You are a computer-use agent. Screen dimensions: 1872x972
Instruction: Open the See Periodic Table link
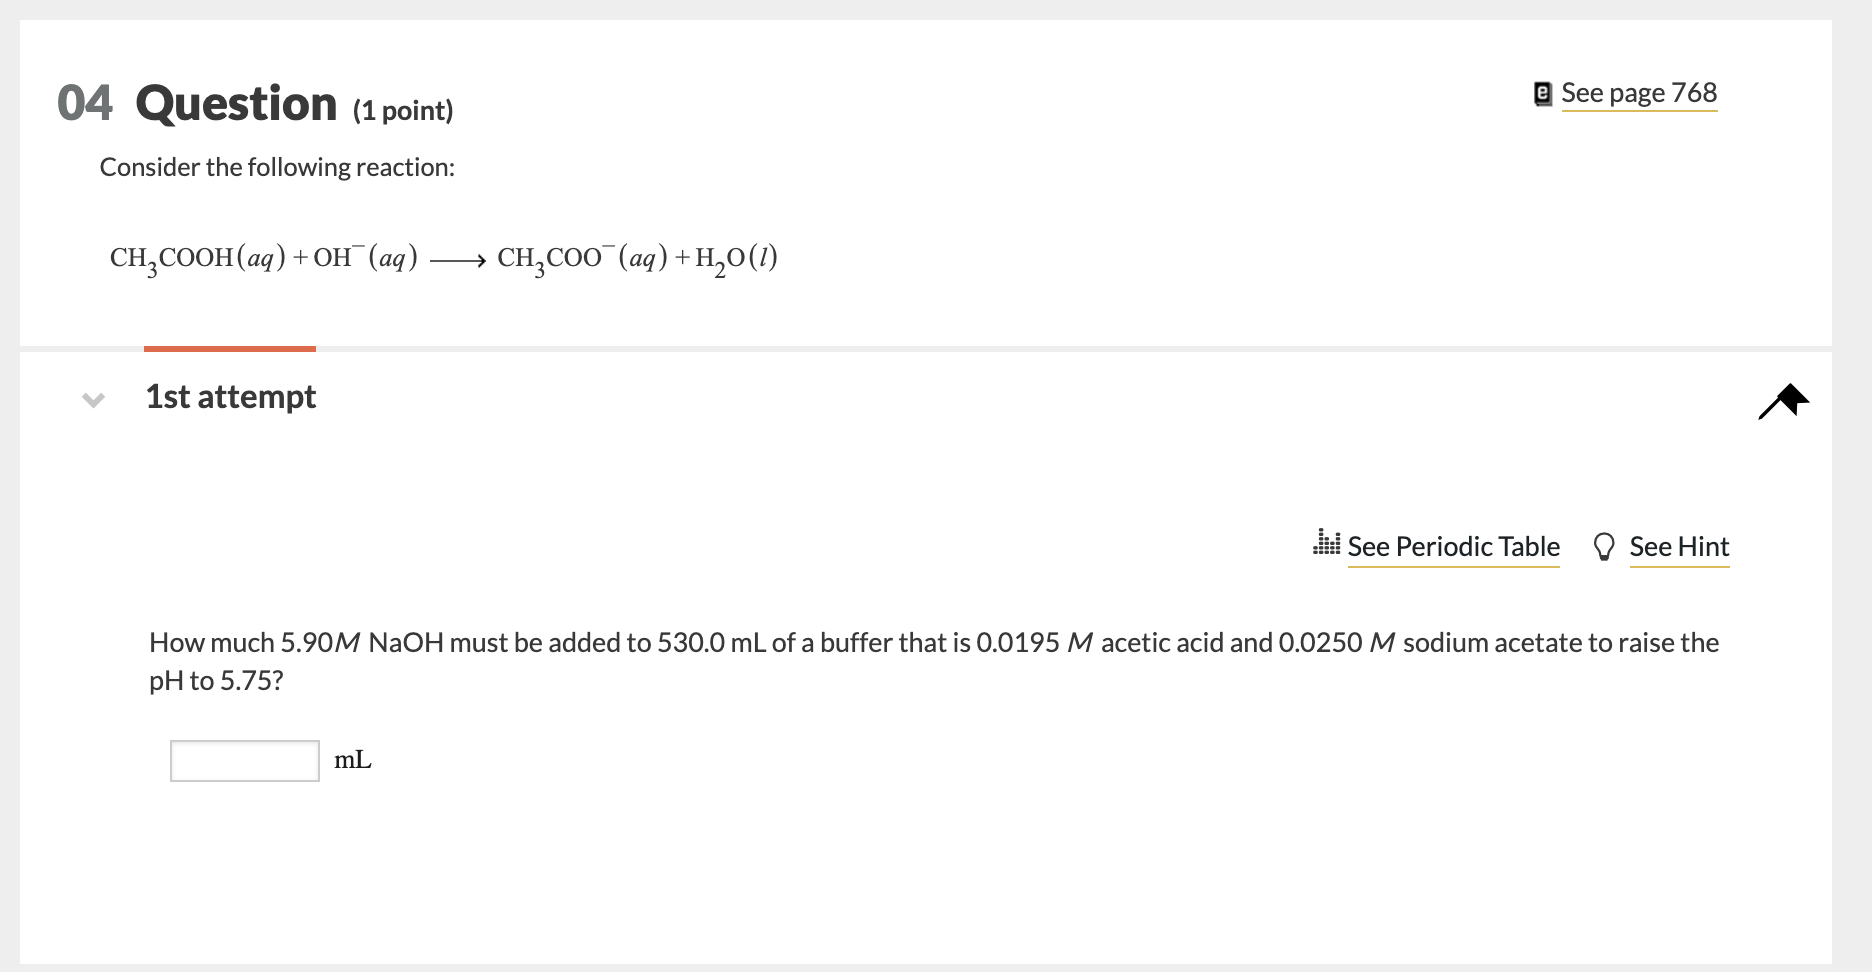1453,546
